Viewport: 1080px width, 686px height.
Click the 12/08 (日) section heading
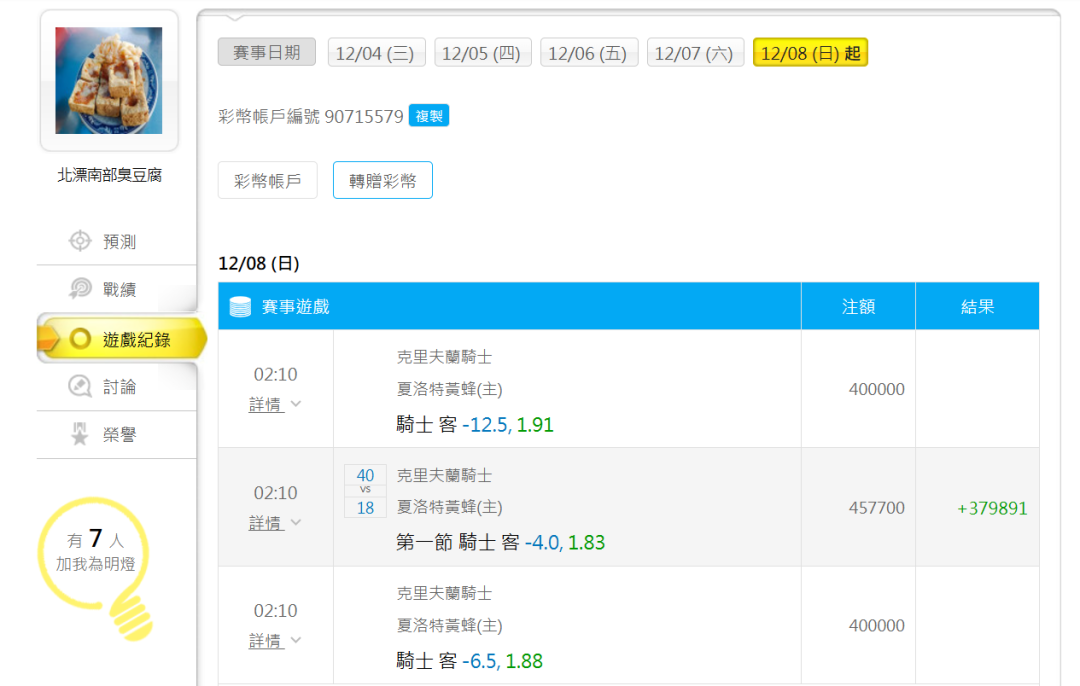(x=259, y=264)
